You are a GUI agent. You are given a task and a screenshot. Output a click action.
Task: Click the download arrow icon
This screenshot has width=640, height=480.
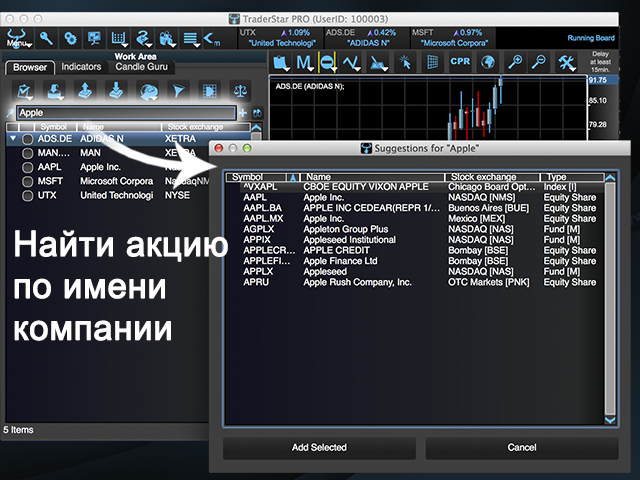[x=116, y=91]
